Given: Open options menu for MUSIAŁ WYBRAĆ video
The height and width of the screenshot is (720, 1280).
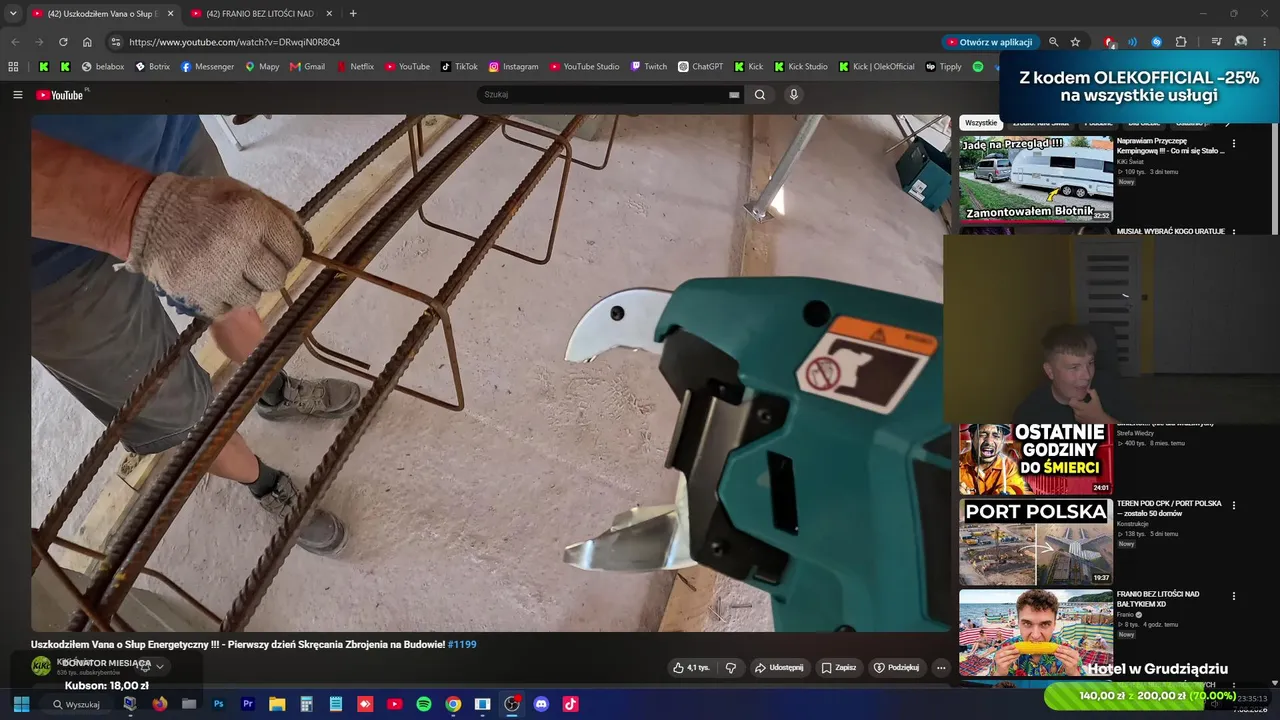Looking at the screenshot, I should [x=1233, y=232].
